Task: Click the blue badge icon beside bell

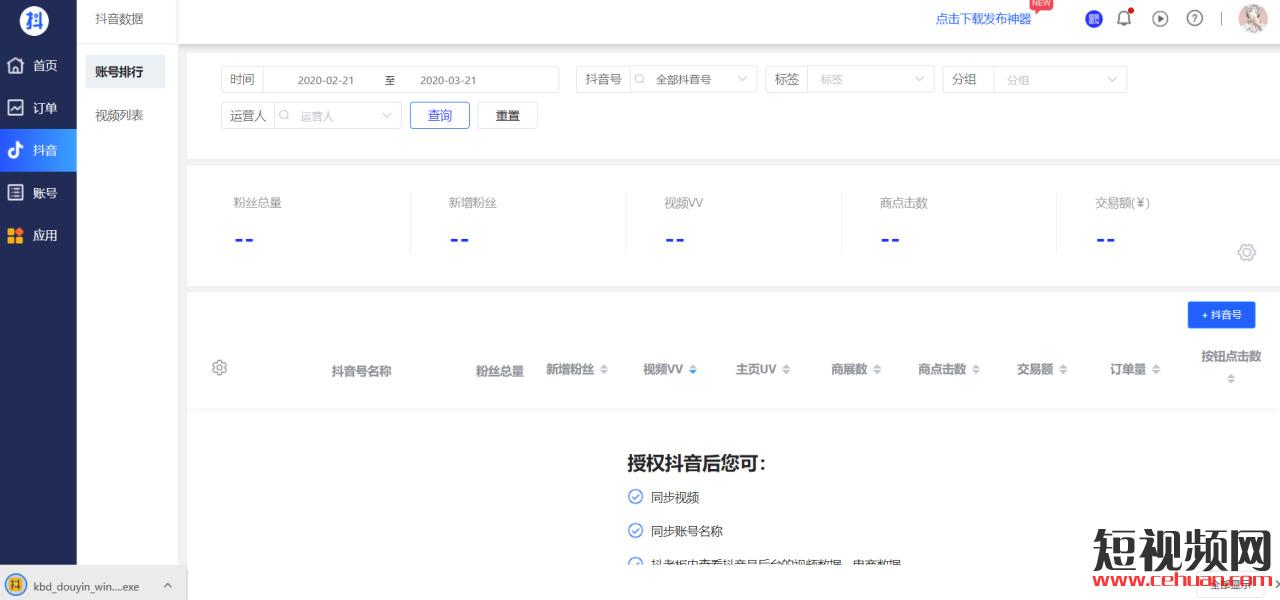Action: 1094,19
